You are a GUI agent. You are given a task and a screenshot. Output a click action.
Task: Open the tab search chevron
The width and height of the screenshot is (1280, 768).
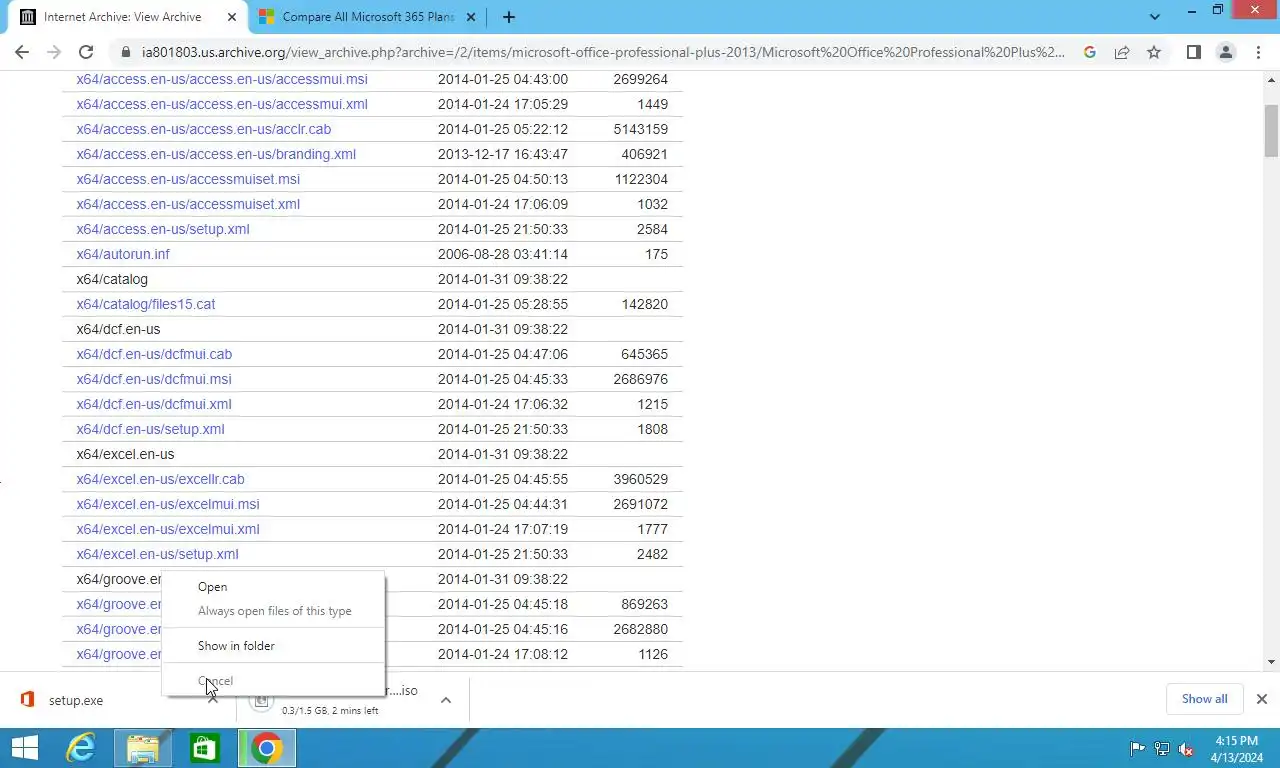click(1155, 17)
